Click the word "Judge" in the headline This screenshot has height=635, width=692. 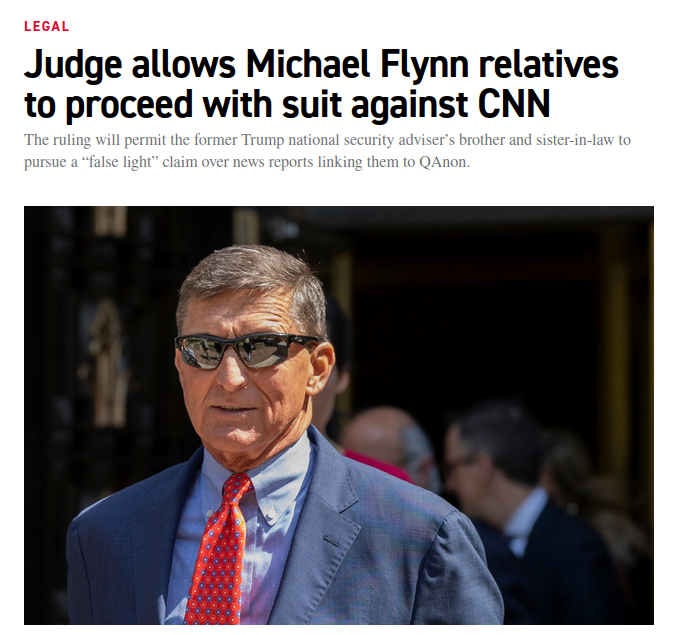(73, 66)
